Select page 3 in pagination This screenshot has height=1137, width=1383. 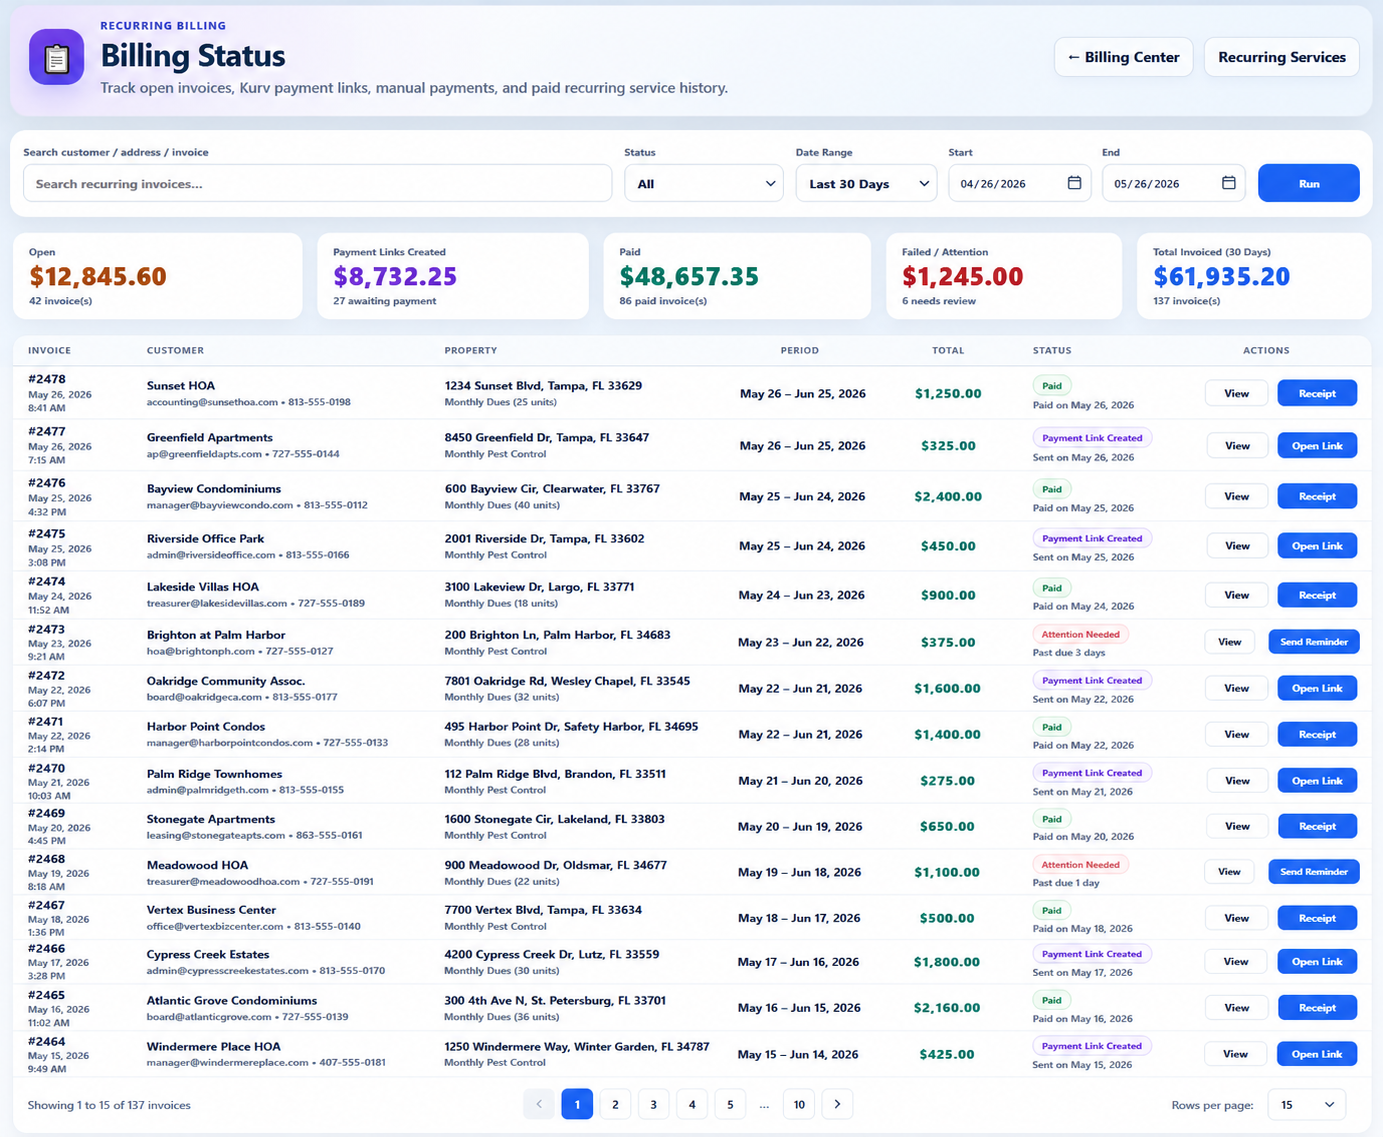(x=653, y=1104)
